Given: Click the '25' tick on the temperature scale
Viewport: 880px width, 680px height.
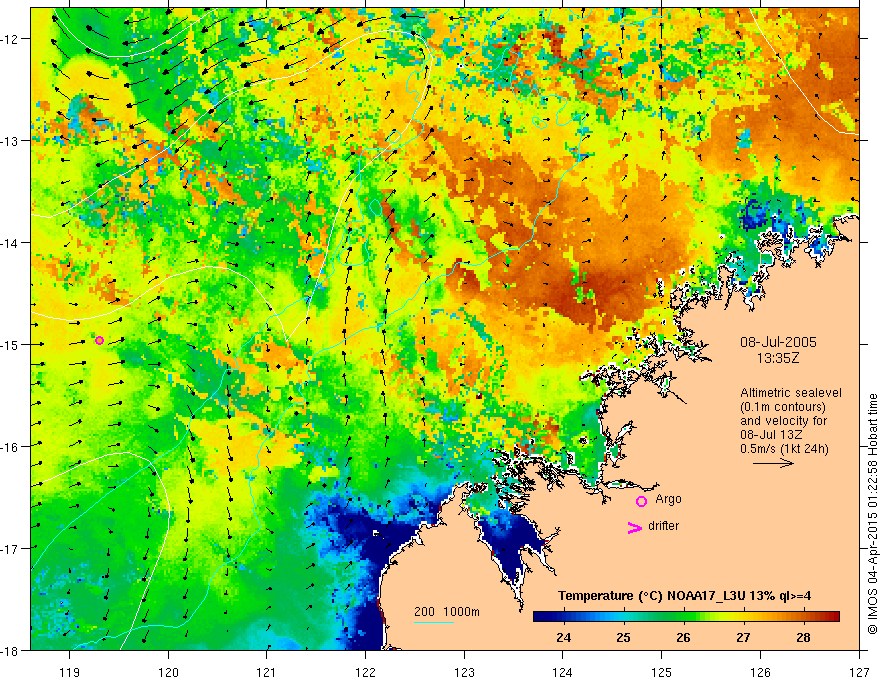Looking at the screenshot, I should pyautogui.click(x=624, y=637).
